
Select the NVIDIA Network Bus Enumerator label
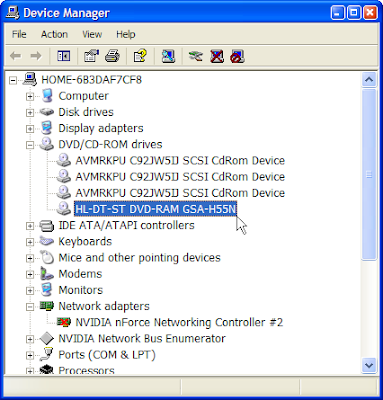142,338
